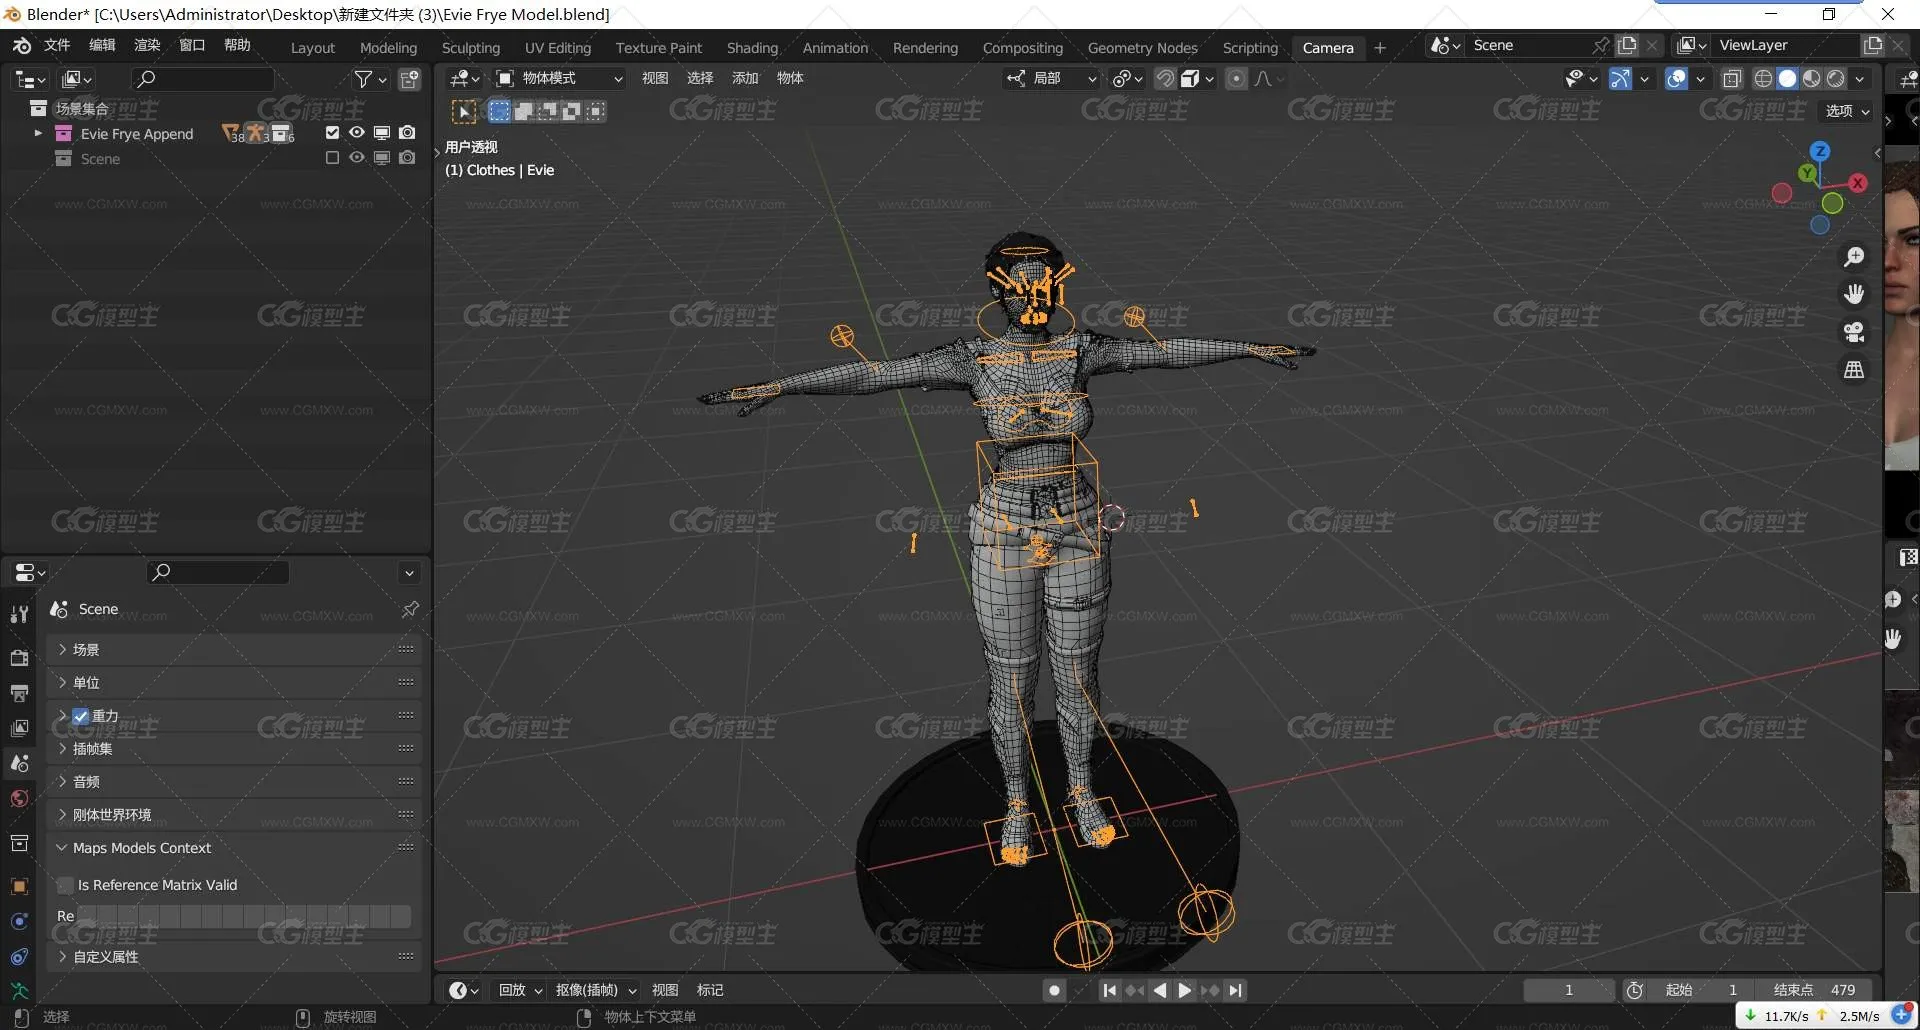Switch to Geometry Nodes workspace tab
Image resolution: width=1920 pixels, height=1030 pixels.
coord(1143,47)
